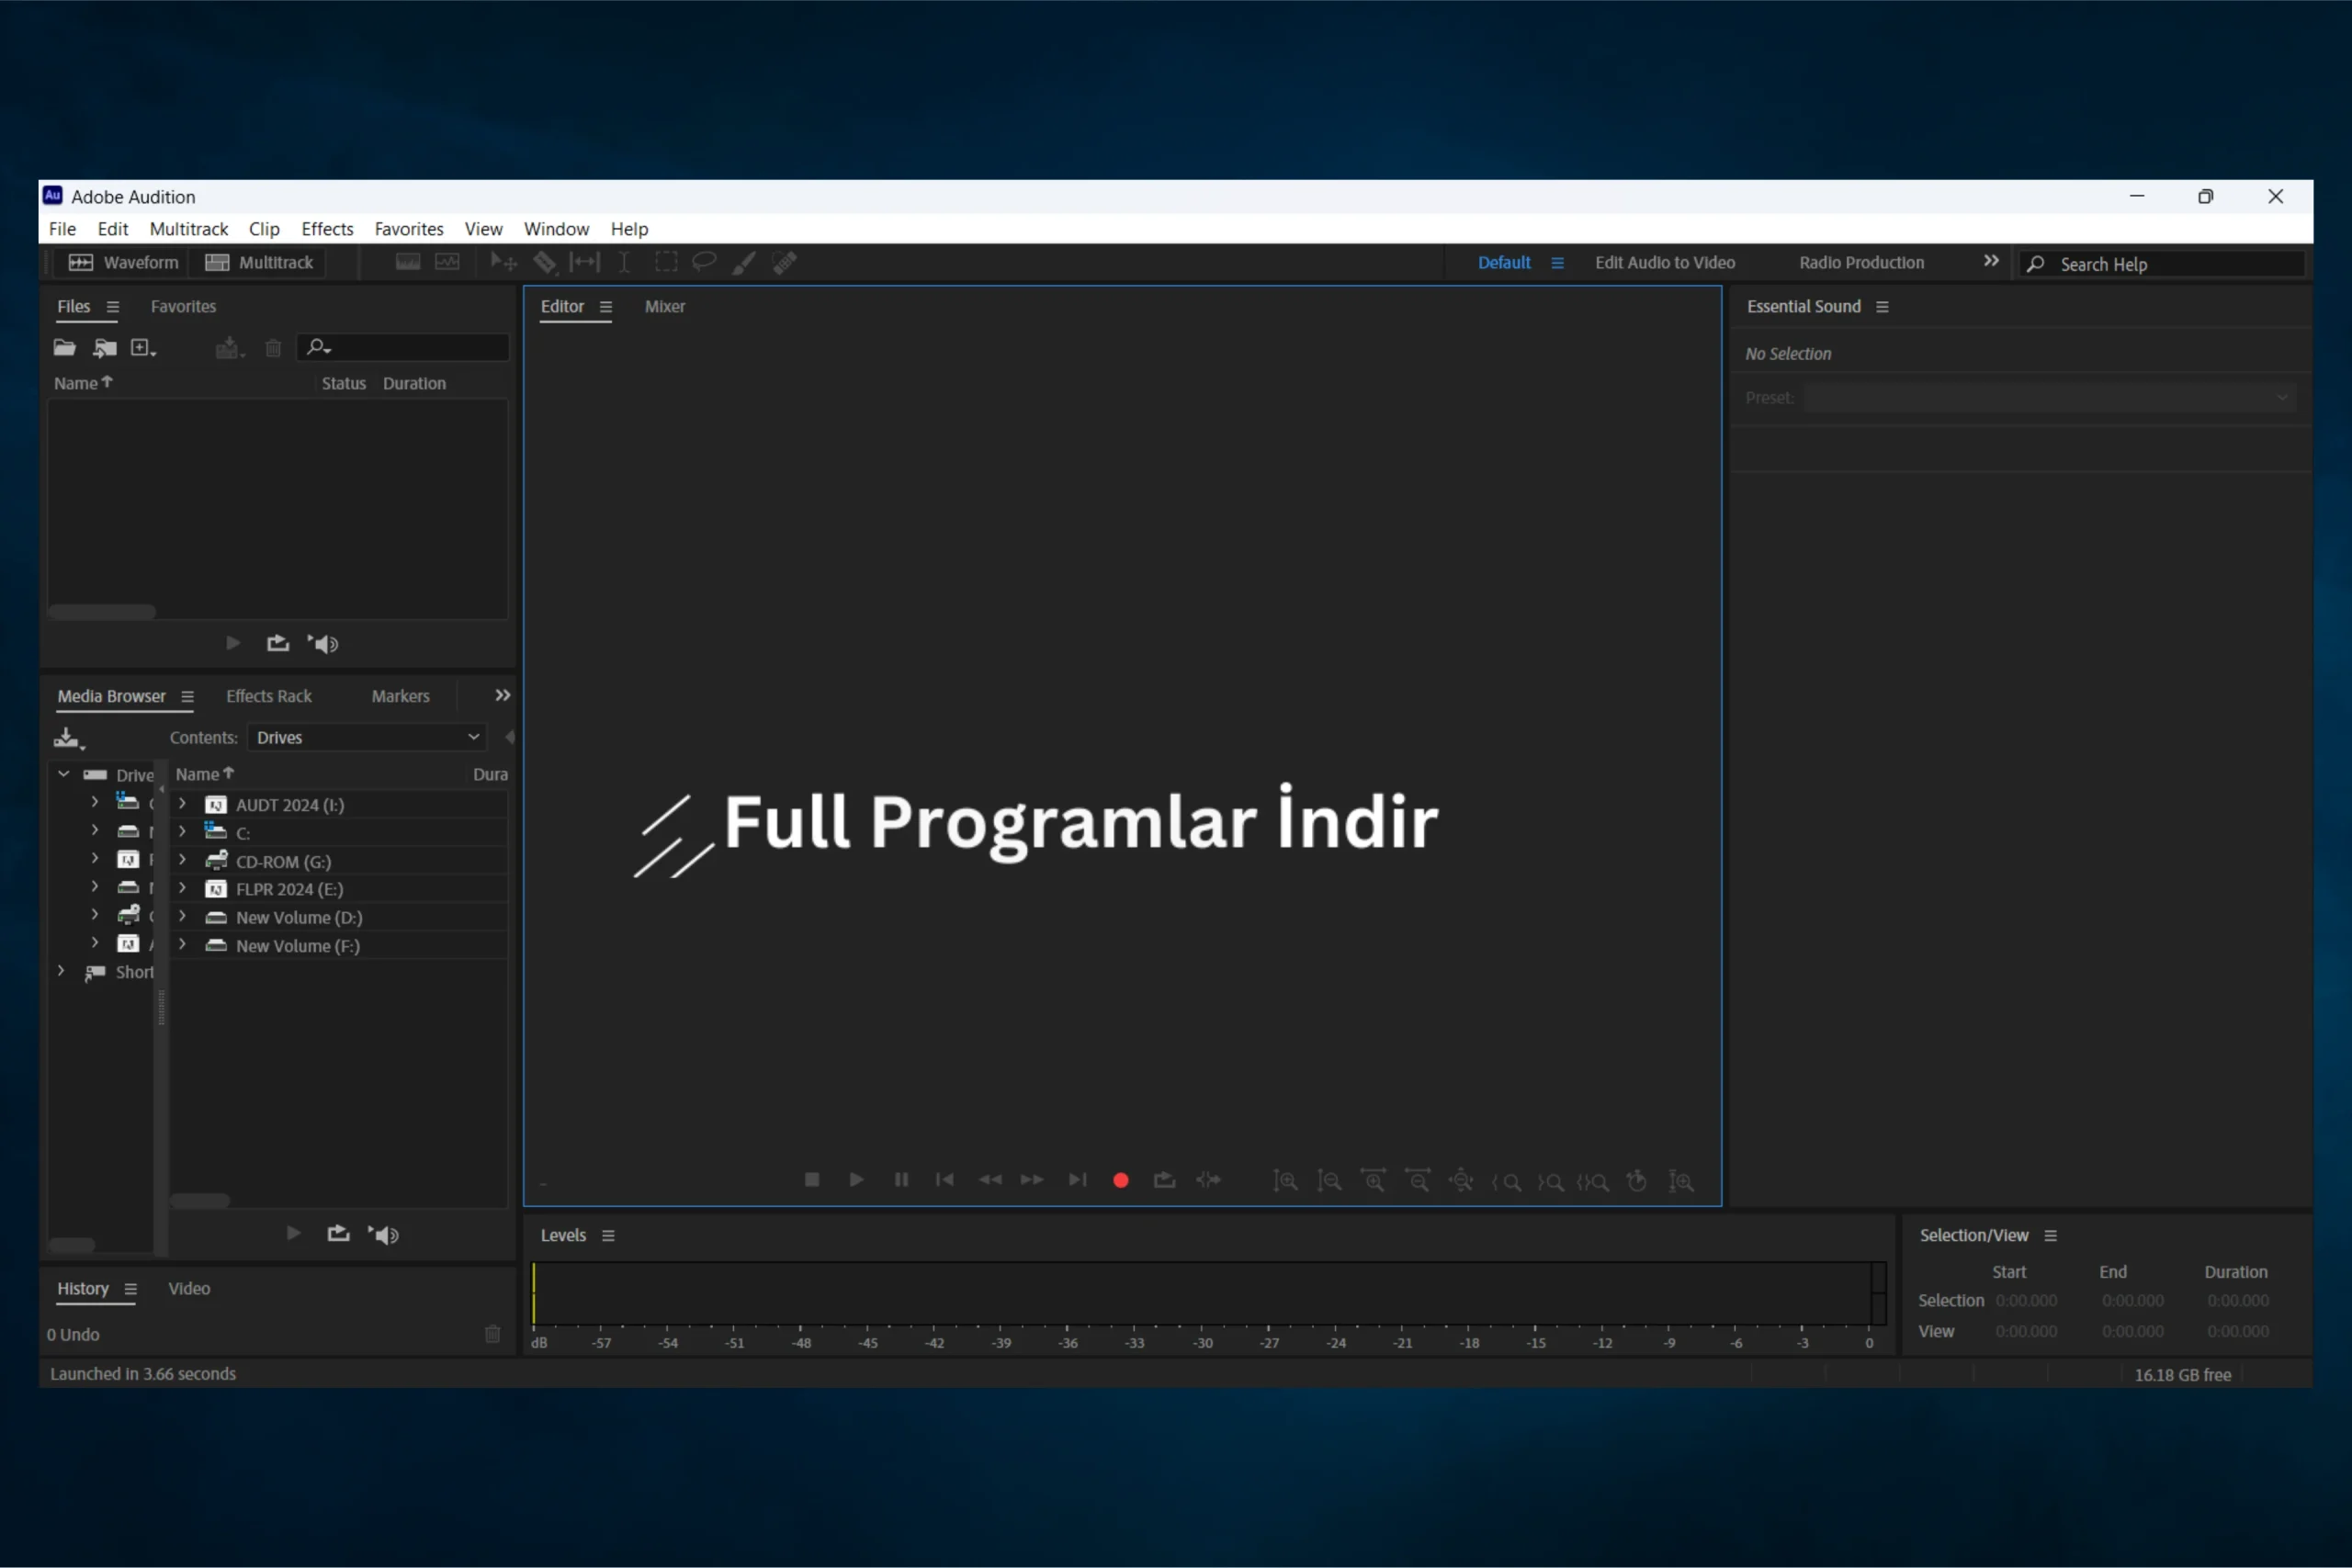Select the Spot Healing Brush tool
The width and height of the screenshot is (2352, 1568).
click(785, 262)
